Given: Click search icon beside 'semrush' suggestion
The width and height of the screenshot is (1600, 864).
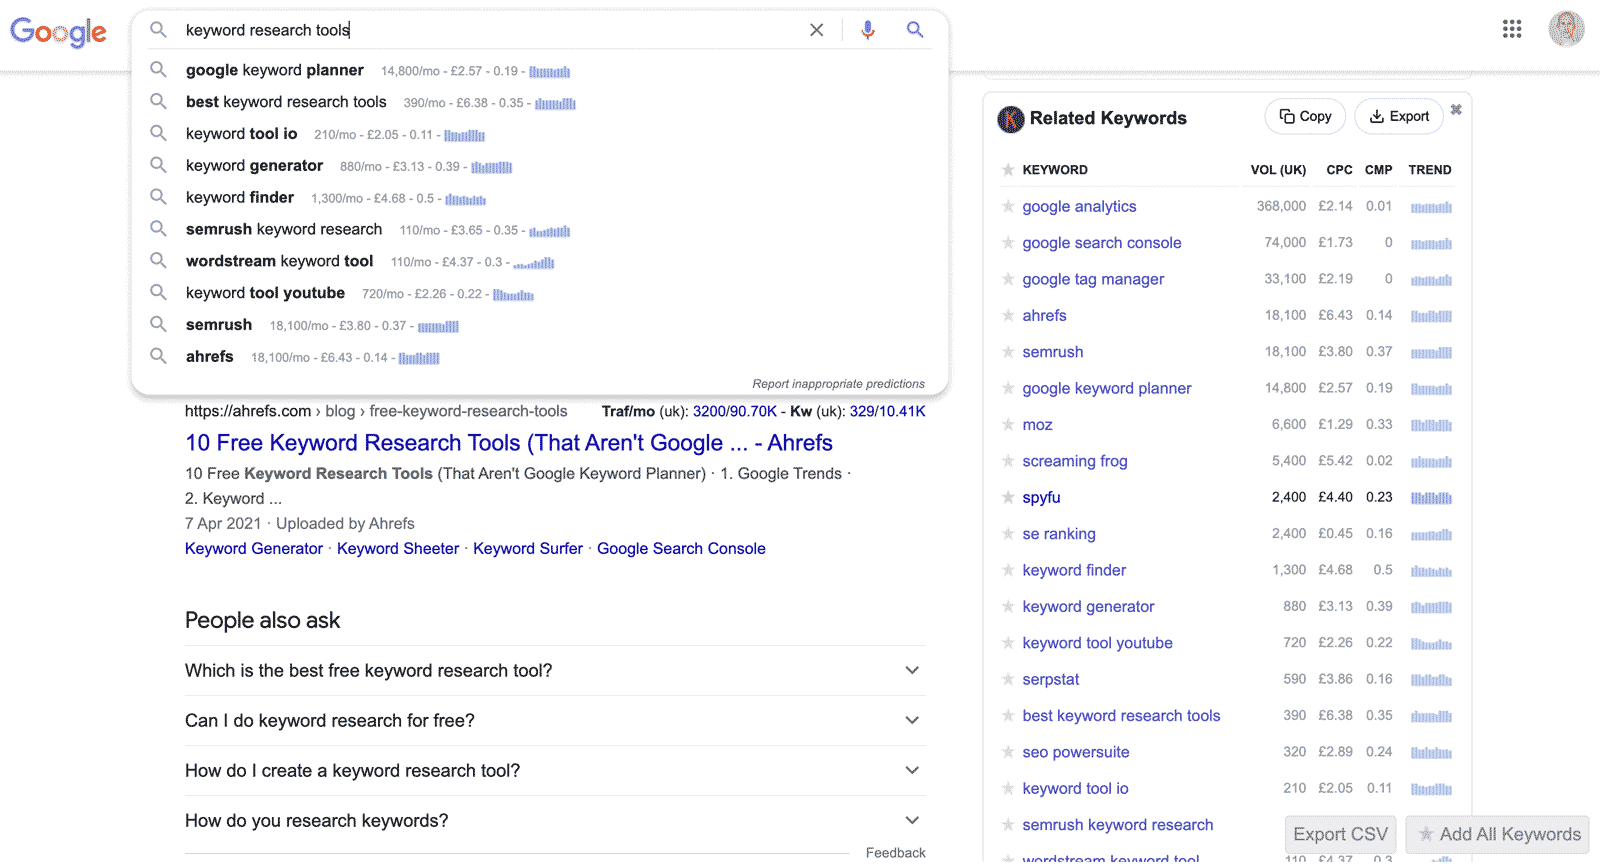Looking at the screenshot, I should click(x=158, y=325).
